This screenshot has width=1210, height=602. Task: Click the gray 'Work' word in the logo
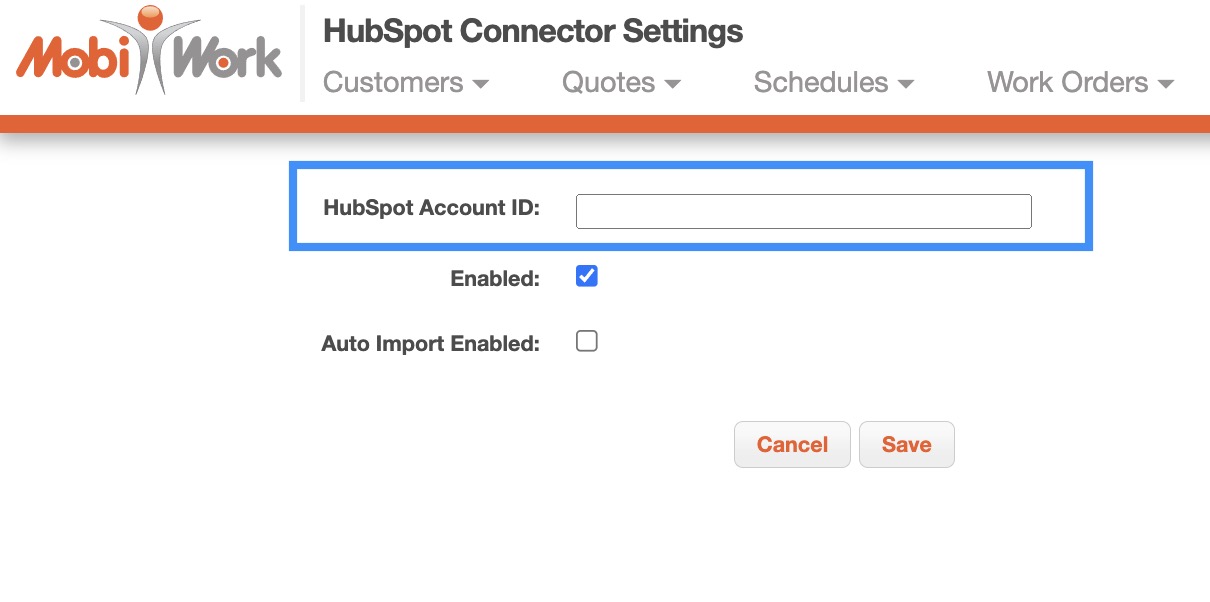click(228, 58)
